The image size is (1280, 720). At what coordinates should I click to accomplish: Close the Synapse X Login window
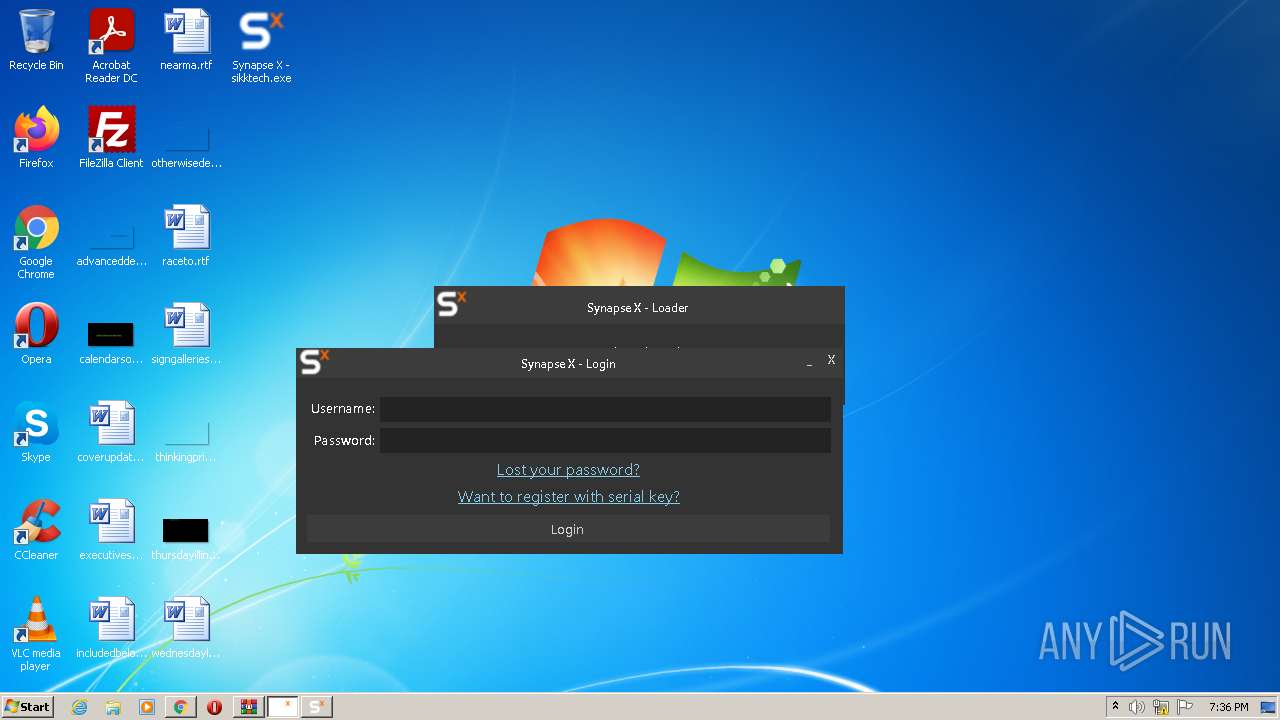pos(831,360)
